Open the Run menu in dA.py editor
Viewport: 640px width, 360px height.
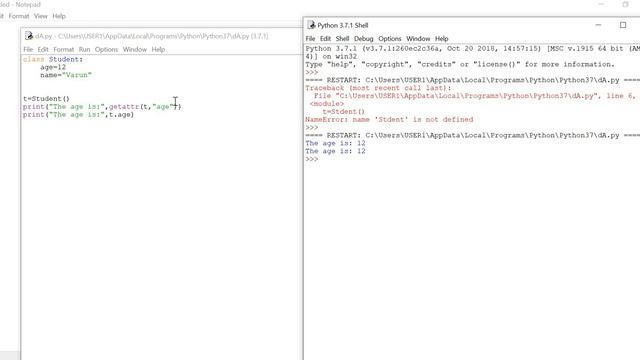tap(84, 49)
